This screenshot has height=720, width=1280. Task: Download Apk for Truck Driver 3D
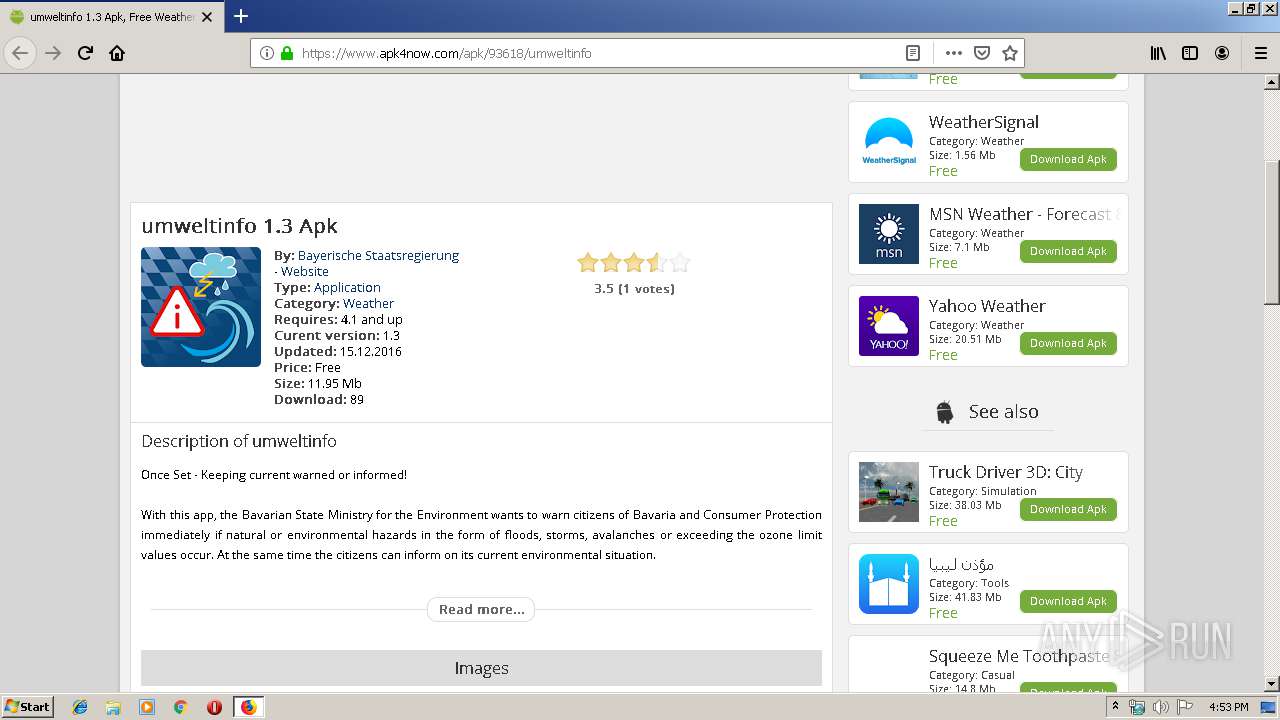tap(1068, 509)
